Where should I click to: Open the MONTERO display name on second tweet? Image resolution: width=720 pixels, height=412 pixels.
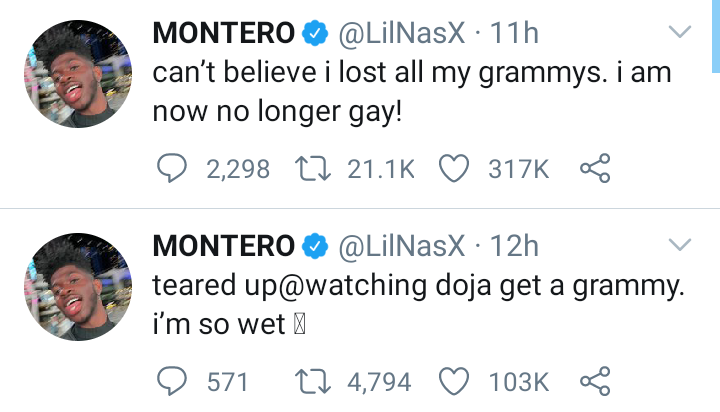(223, 245)
